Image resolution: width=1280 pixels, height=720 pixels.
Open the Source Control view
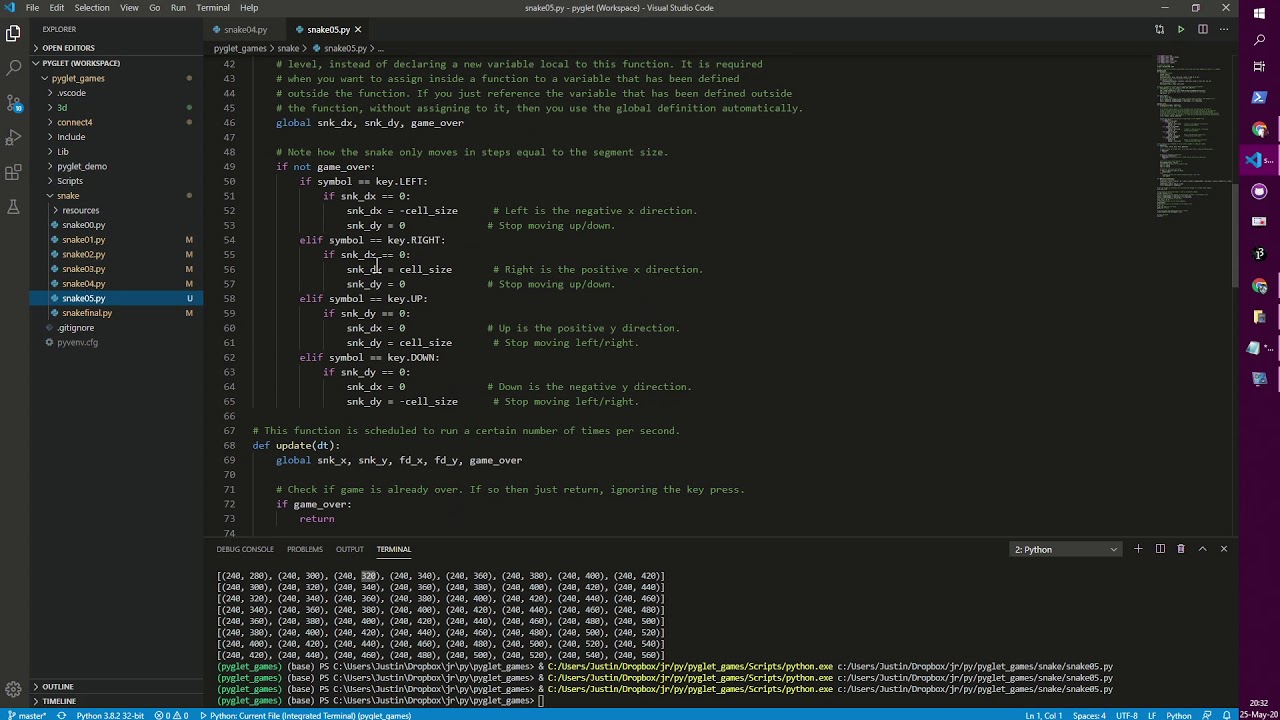(13, 103)
